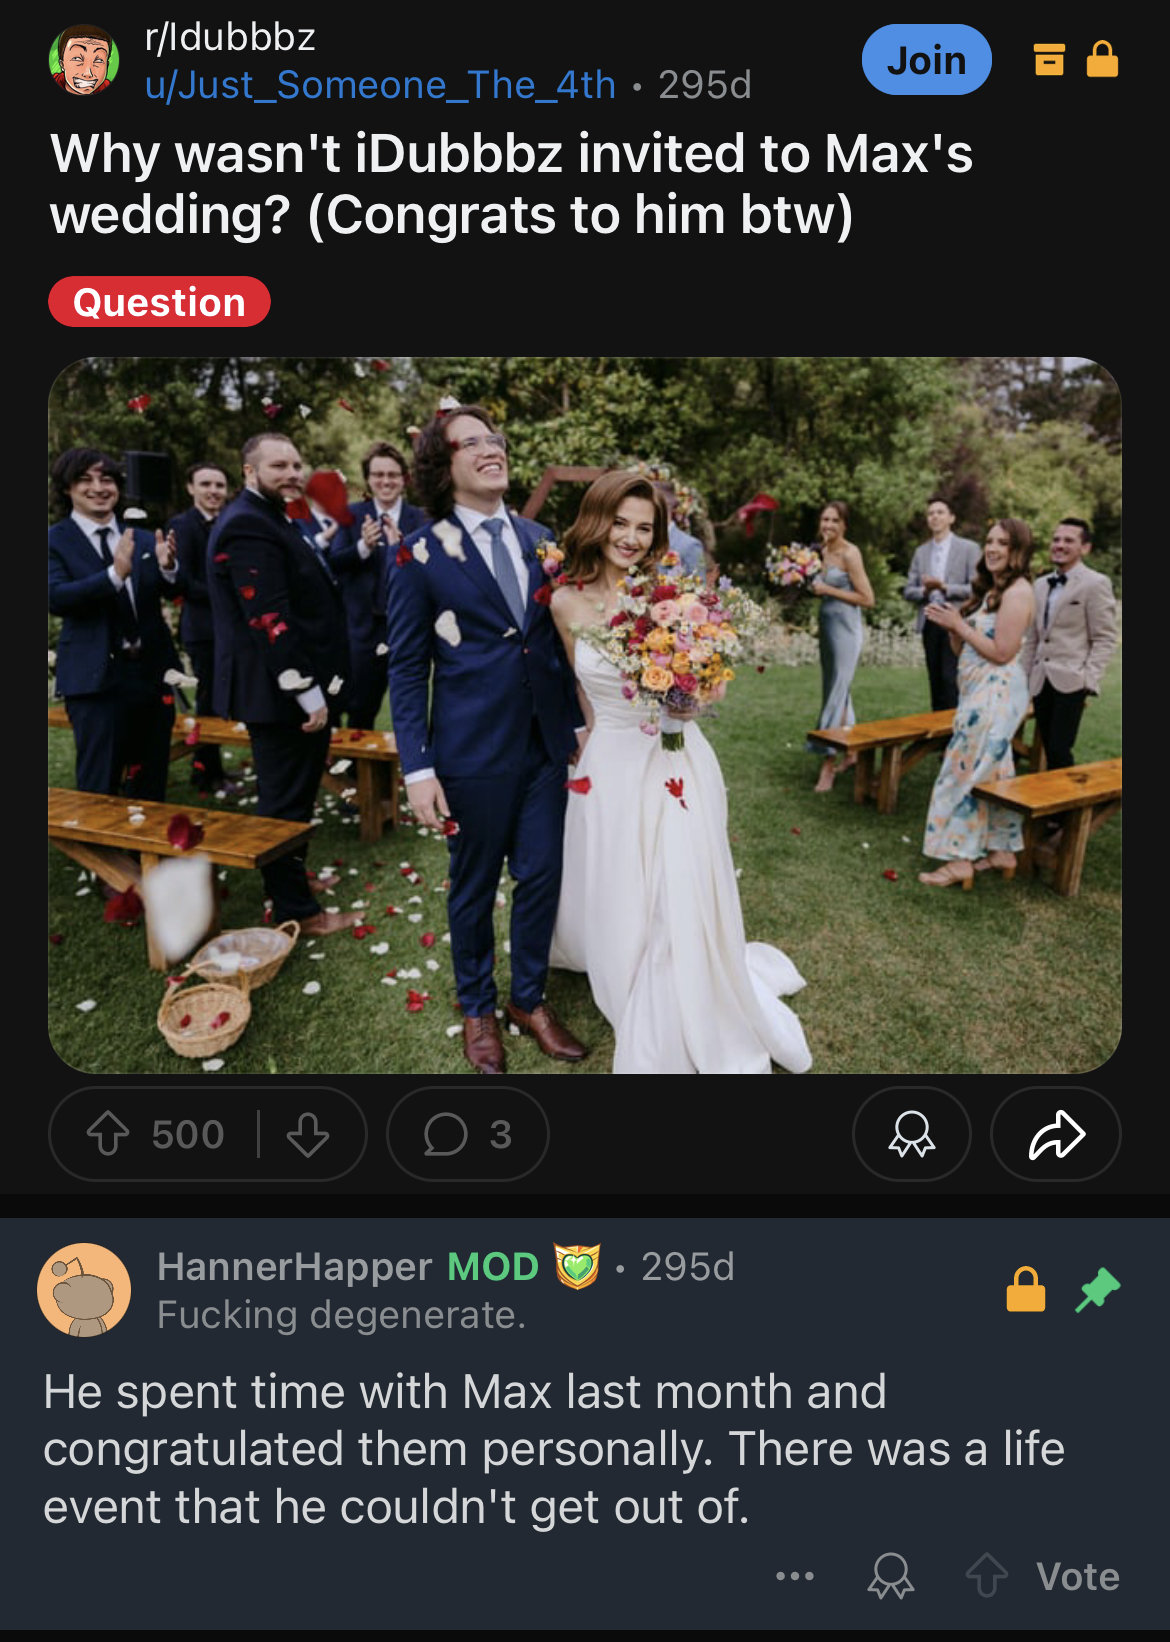The image size is (1170, 1642).
Task: Open u/Just_Someone_The_4th profile link
Action: [380, 85]
